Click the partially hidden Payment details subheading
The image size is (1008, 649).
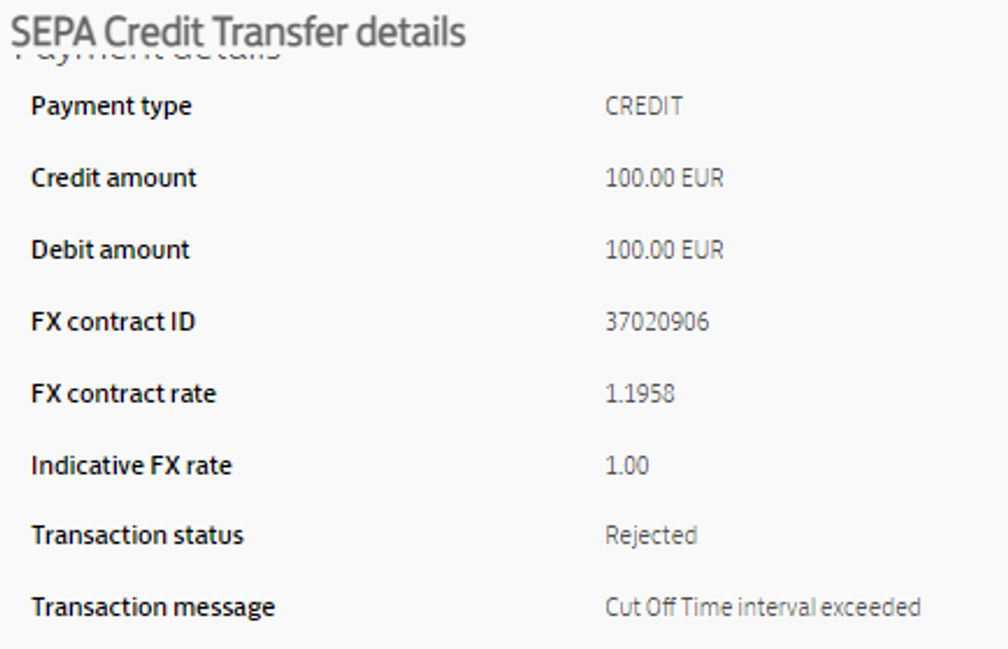[148, 57]
